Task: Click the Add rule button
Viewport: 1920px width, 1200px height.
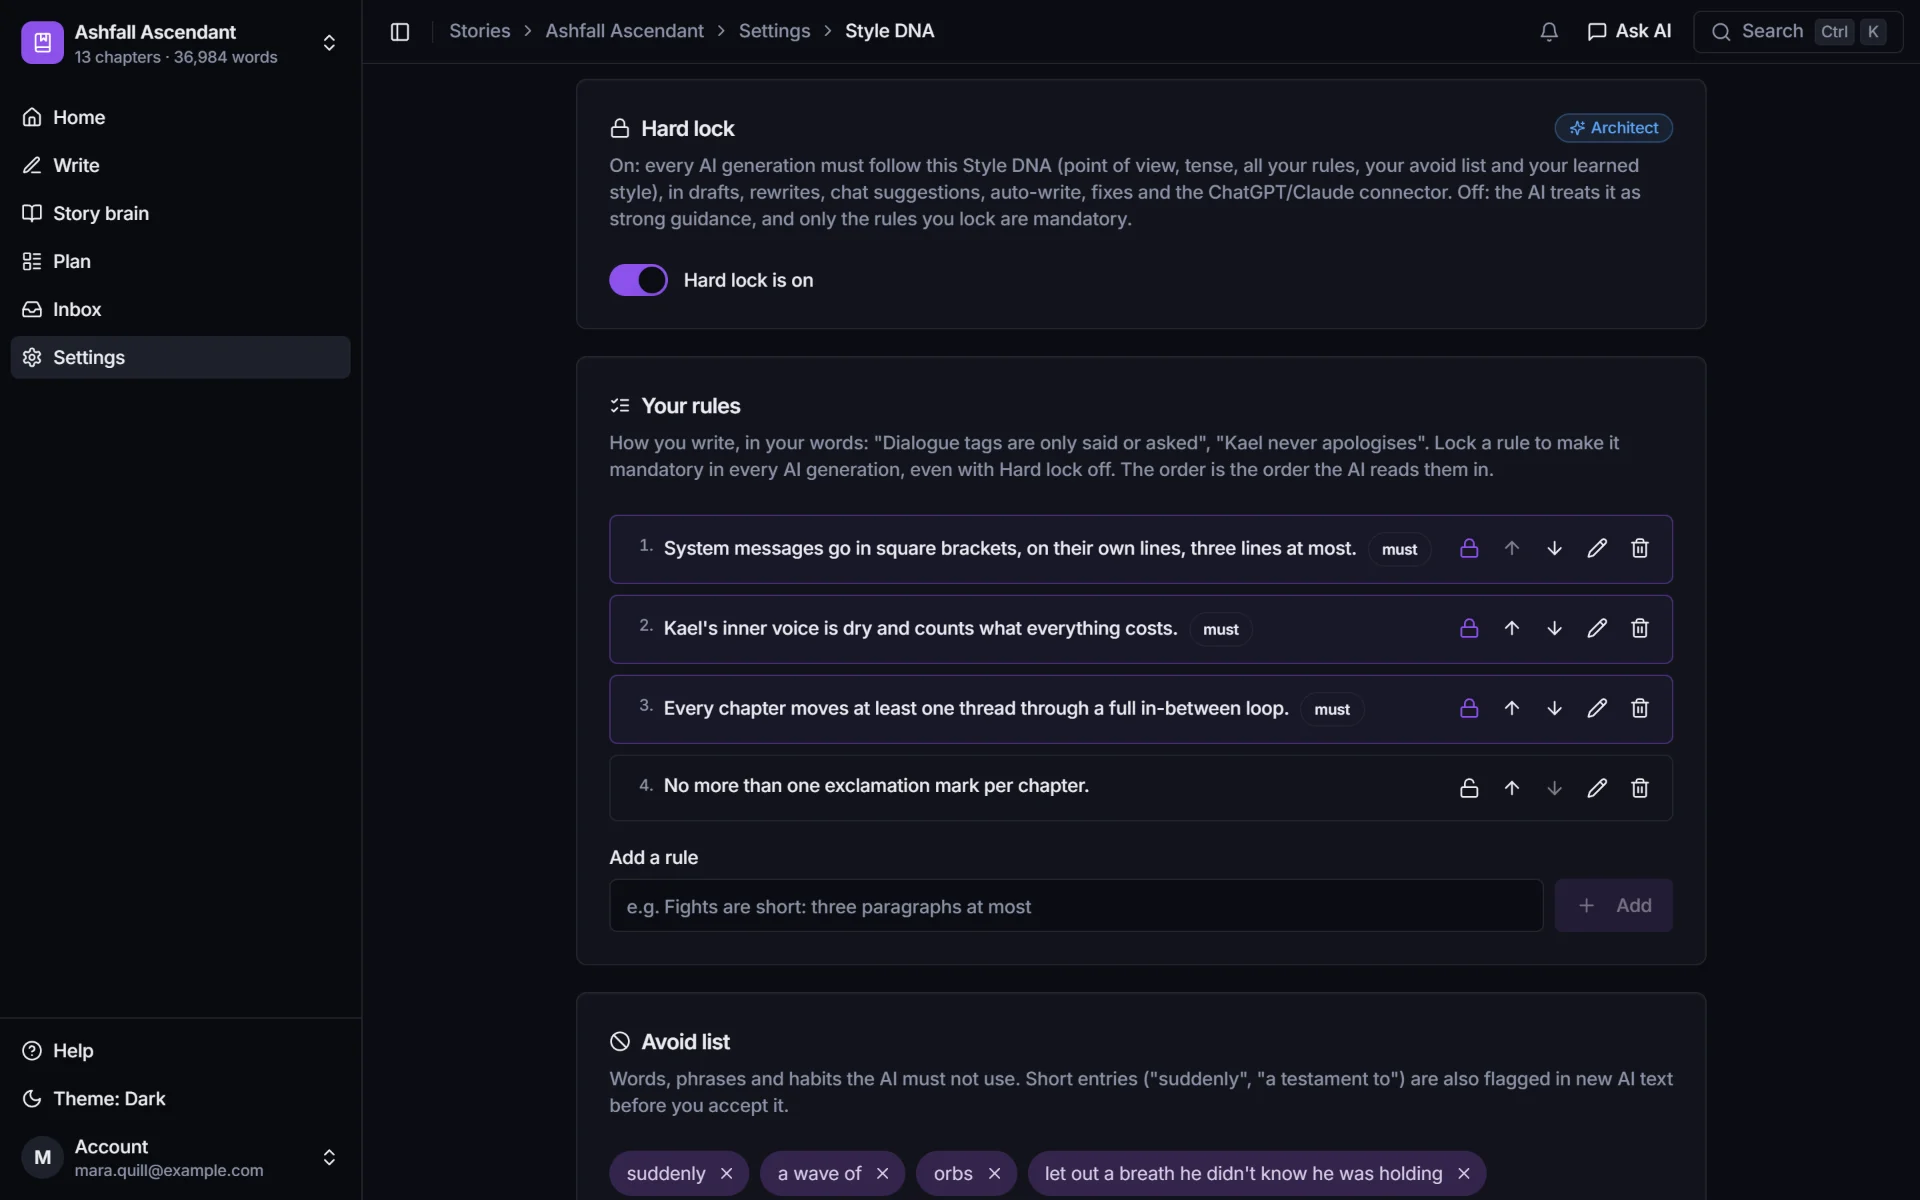Action: tap(1613, 905)
